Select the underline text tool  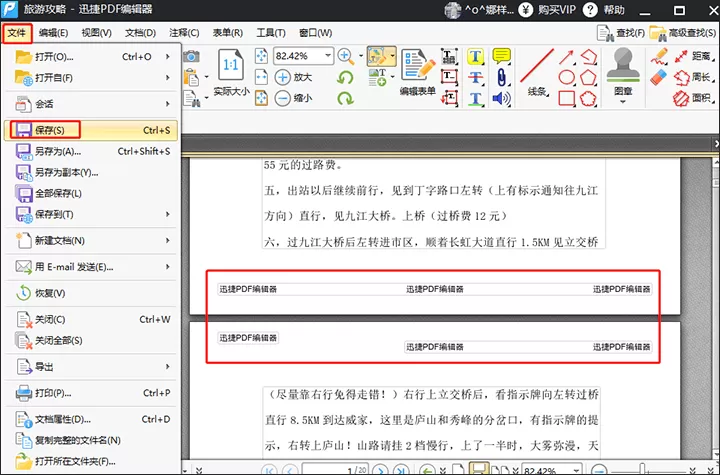(x=475, y=98)
